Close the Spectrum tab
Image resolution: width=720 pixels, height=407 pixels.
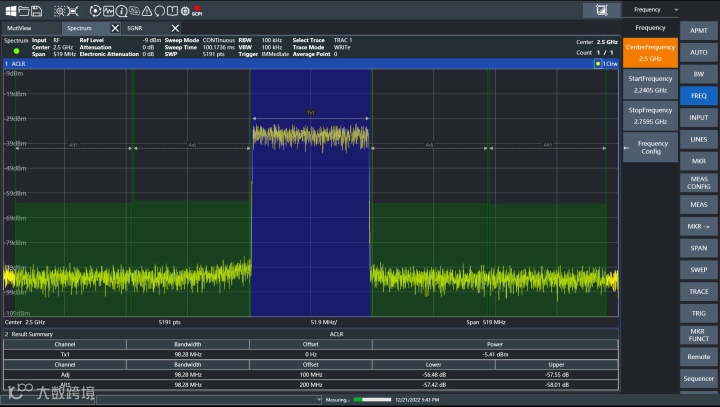coord(114,28)
